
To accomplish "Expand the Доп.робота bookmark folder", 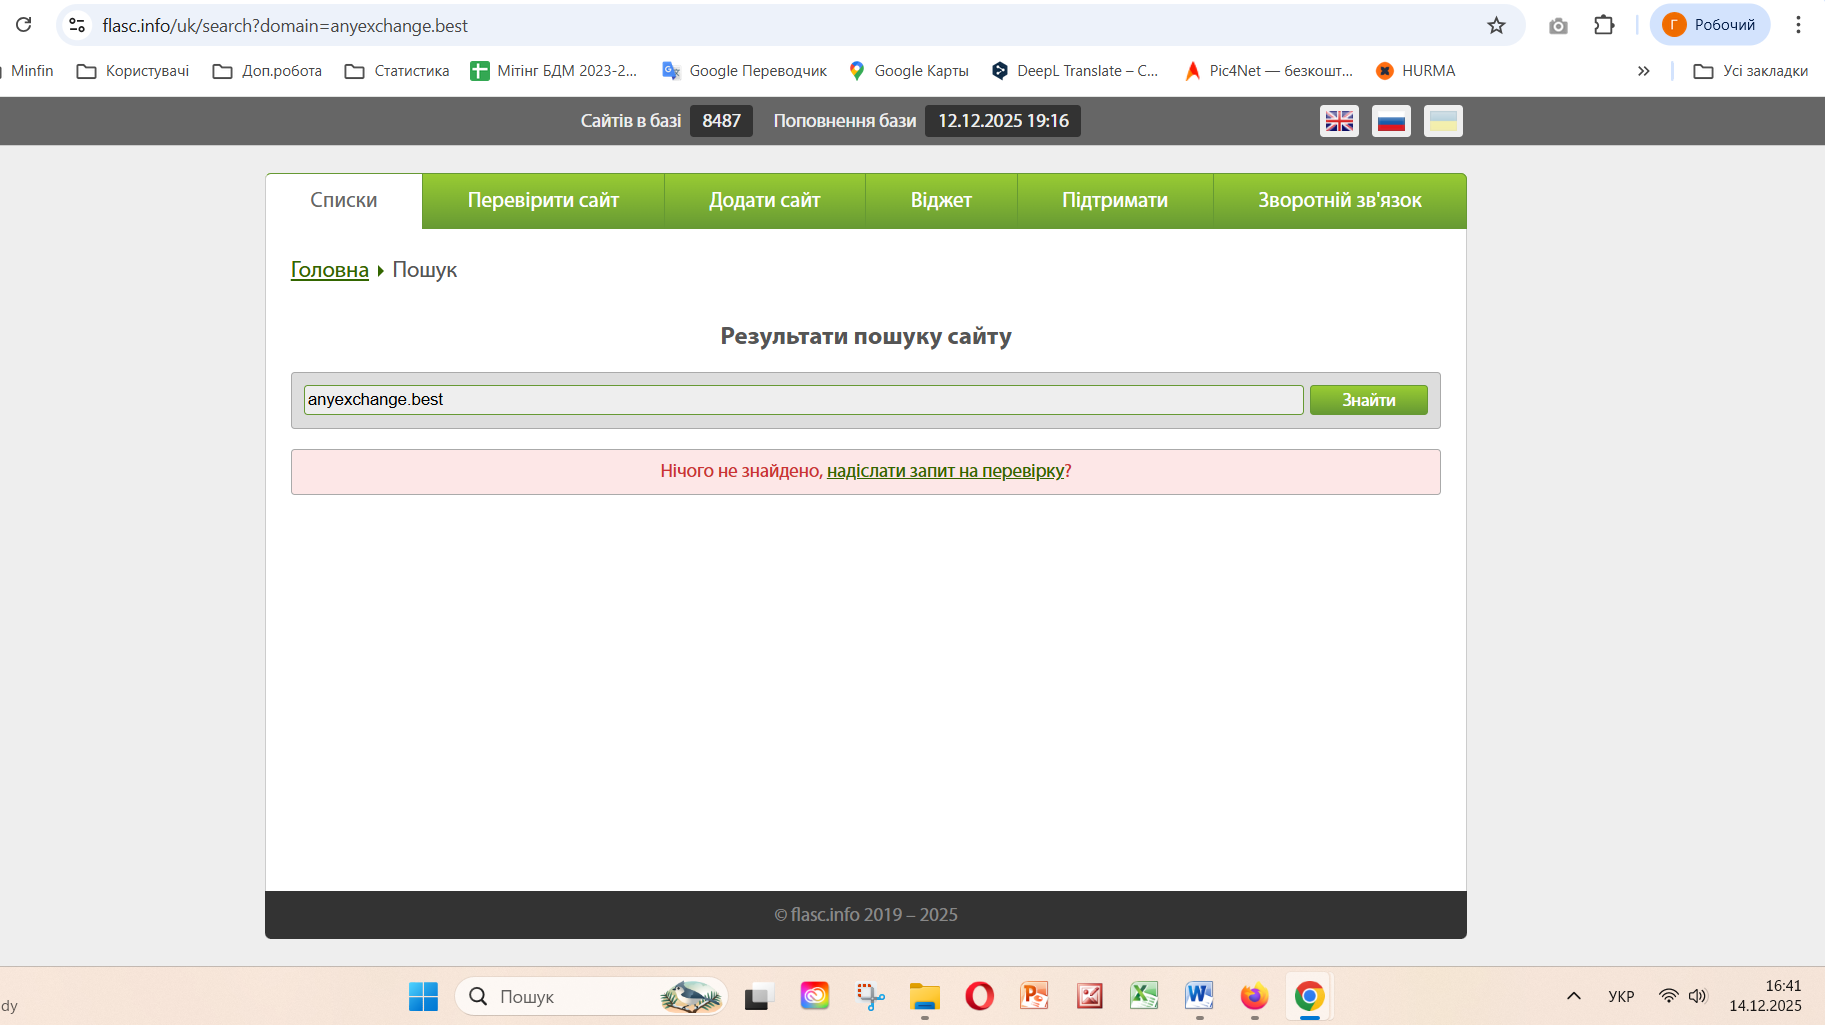I will [267, 71].
